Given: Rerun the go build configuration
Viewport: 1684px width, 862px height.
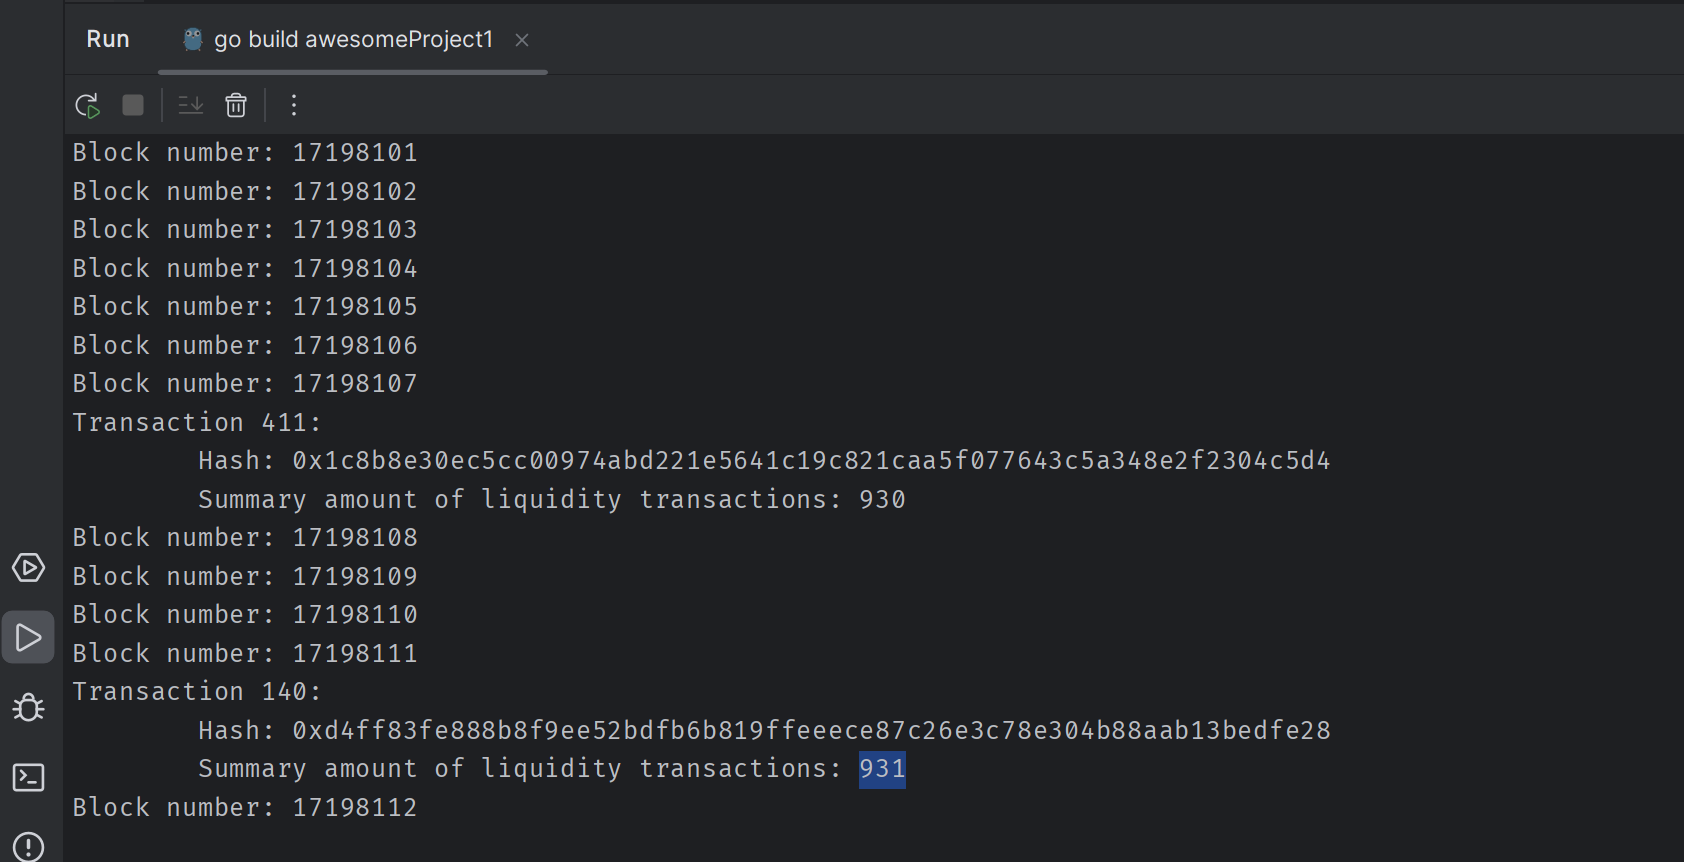Looking at the screenshot, I should (87, 105).
